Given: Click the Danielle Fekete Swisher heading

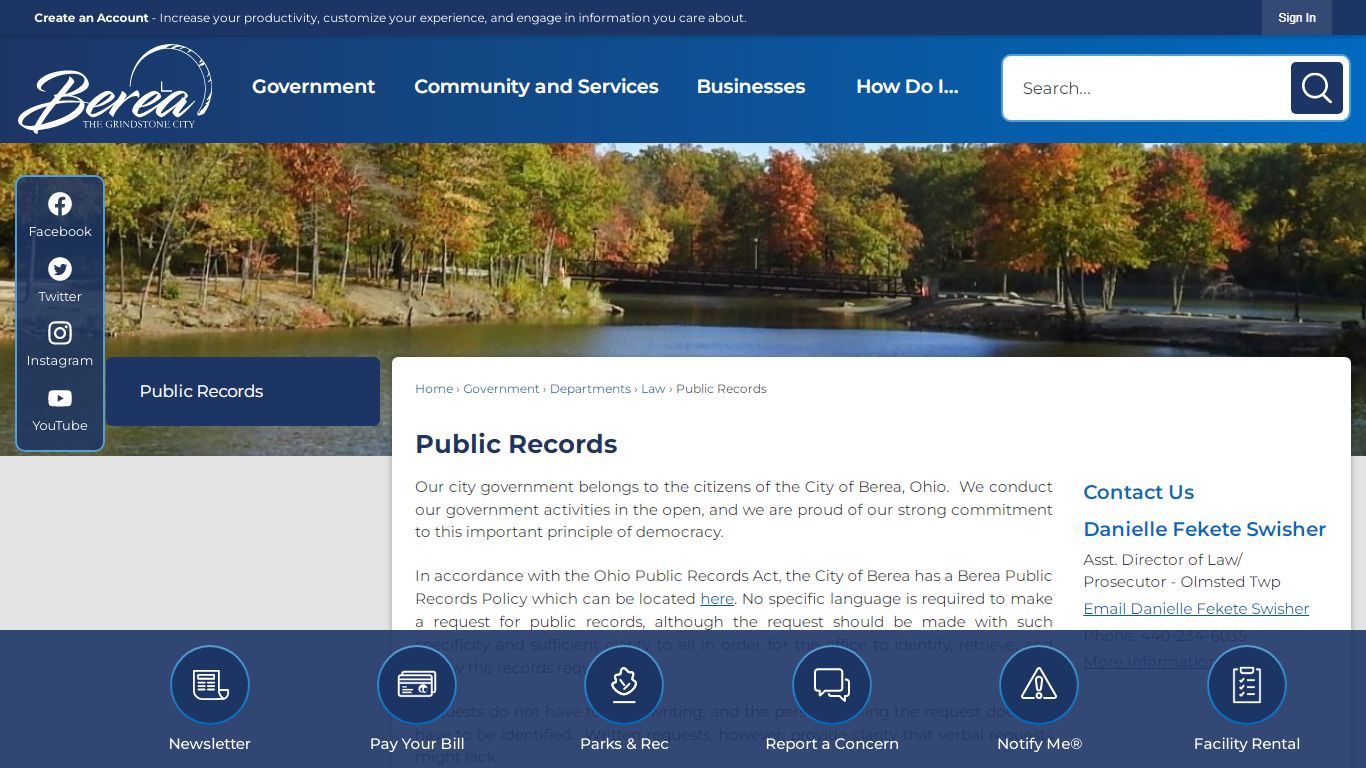Looking at the screenshot, I should click(x=1205, y=529).
